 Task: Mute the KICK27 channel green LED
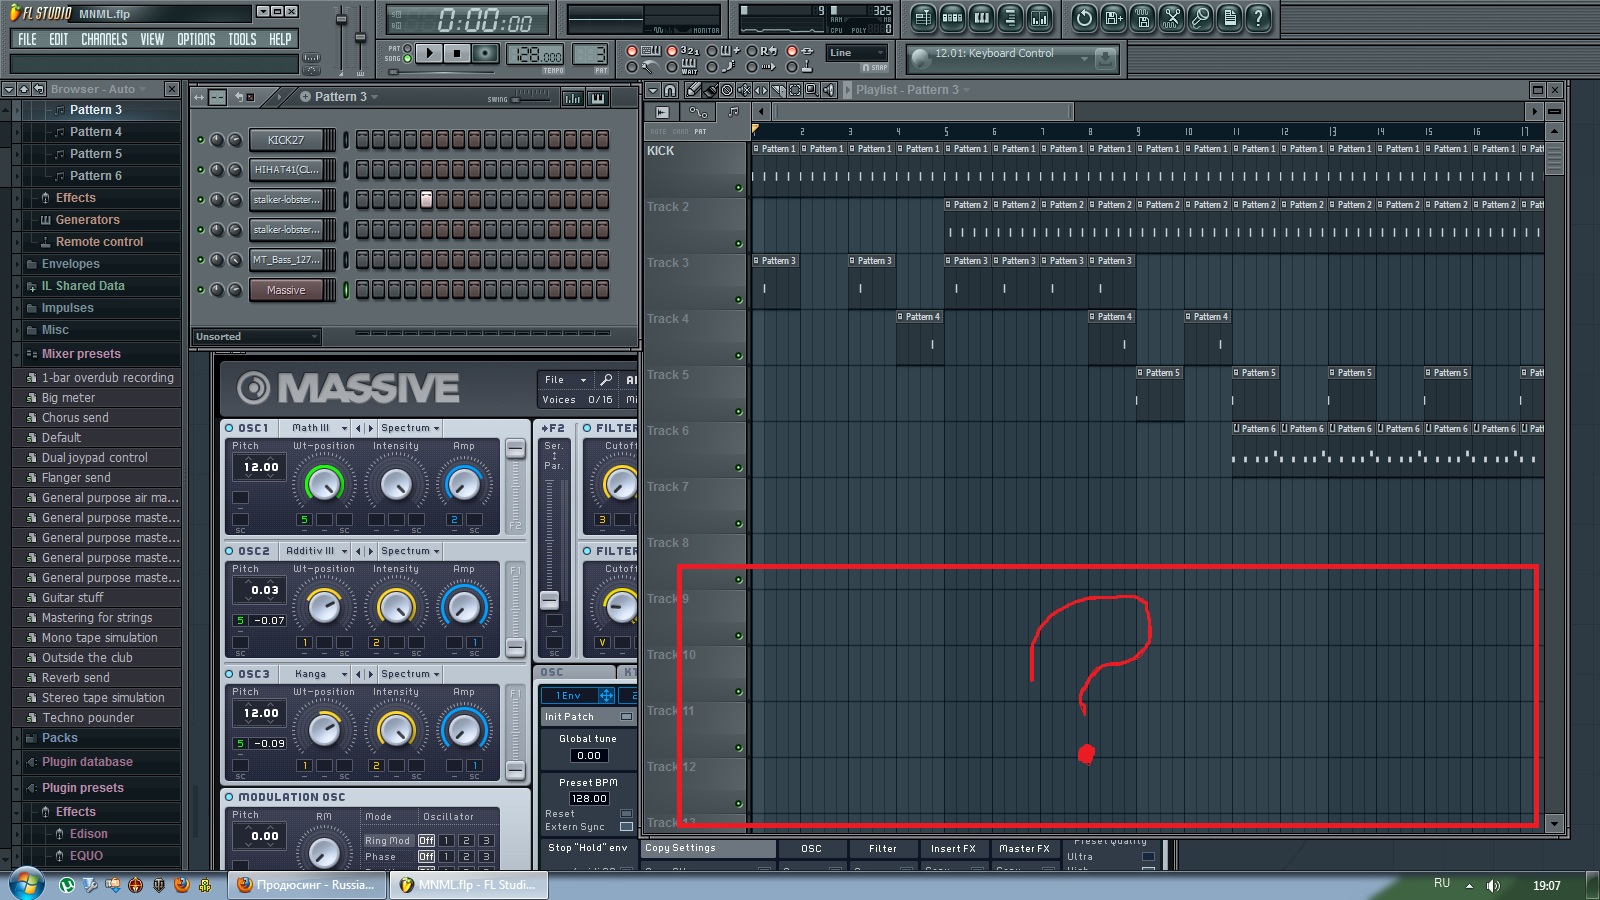[201, 140]
